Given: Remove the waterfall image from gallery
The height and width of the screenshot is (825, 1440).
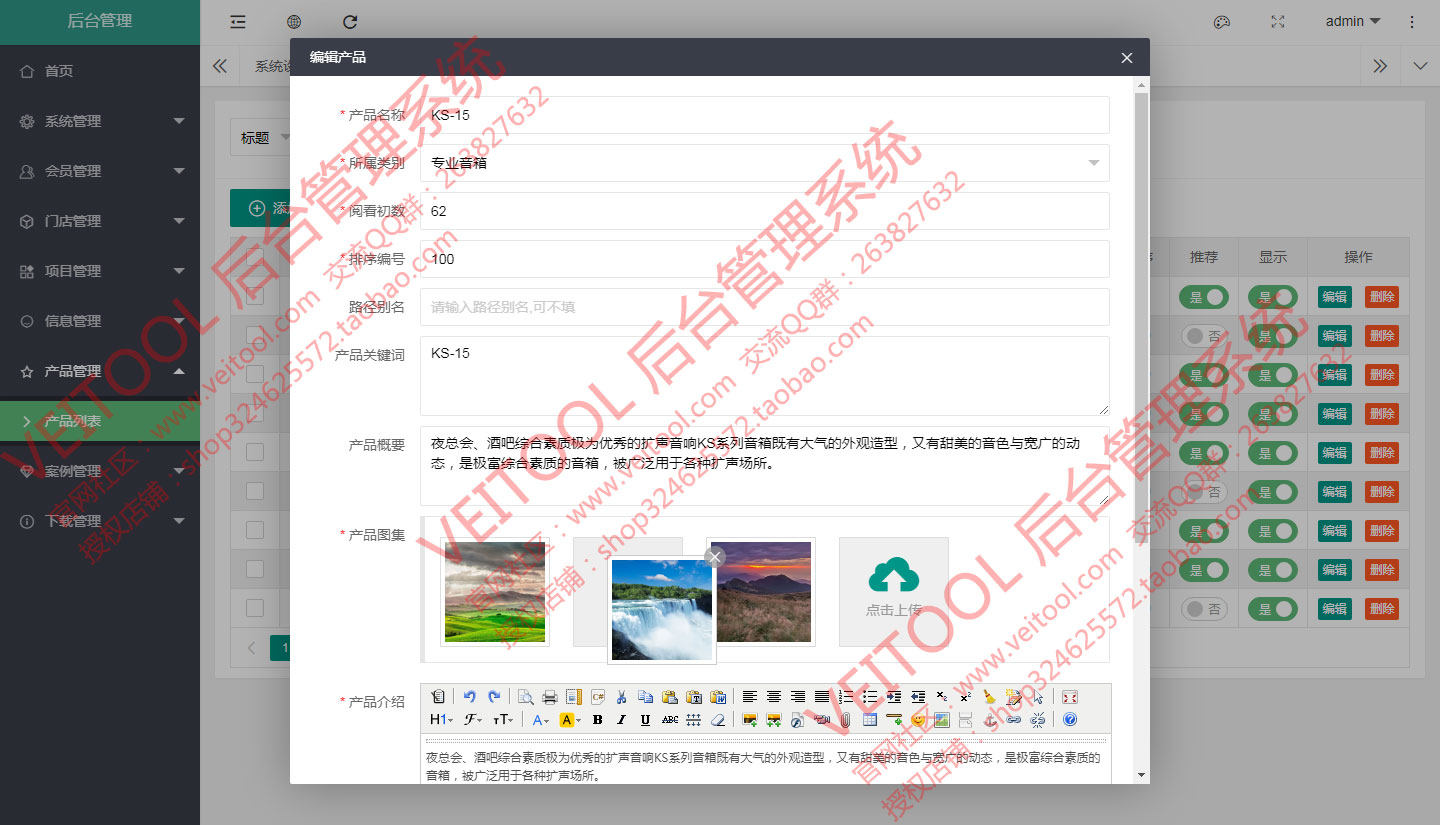Looking at the screenshot, I should (x=714, y=557).
